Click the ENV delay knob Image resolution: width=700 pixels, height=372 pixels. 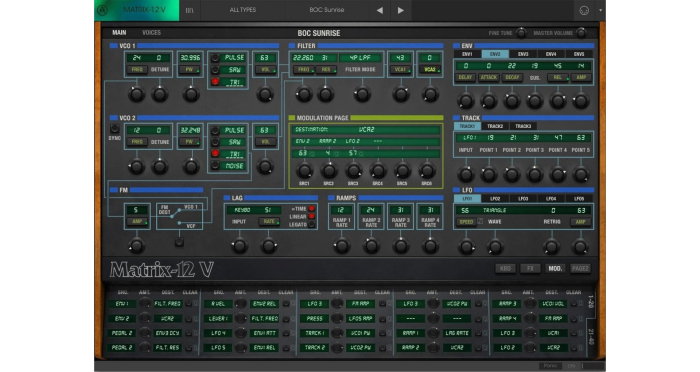point(466,101)
